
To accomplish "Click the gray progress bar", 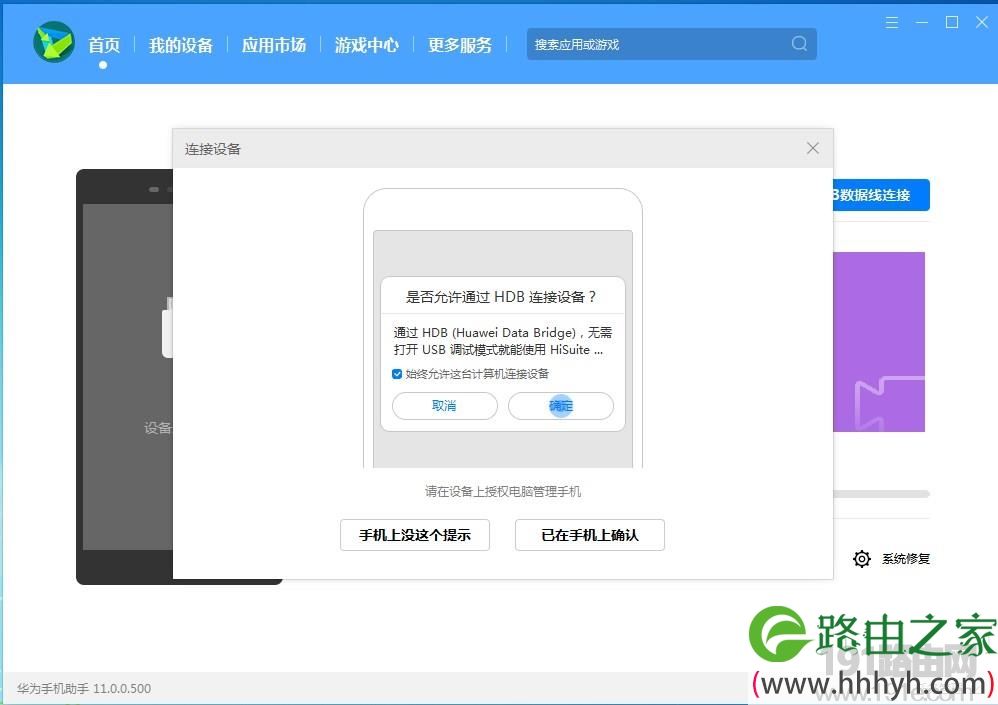I will [x=881, y=494].
